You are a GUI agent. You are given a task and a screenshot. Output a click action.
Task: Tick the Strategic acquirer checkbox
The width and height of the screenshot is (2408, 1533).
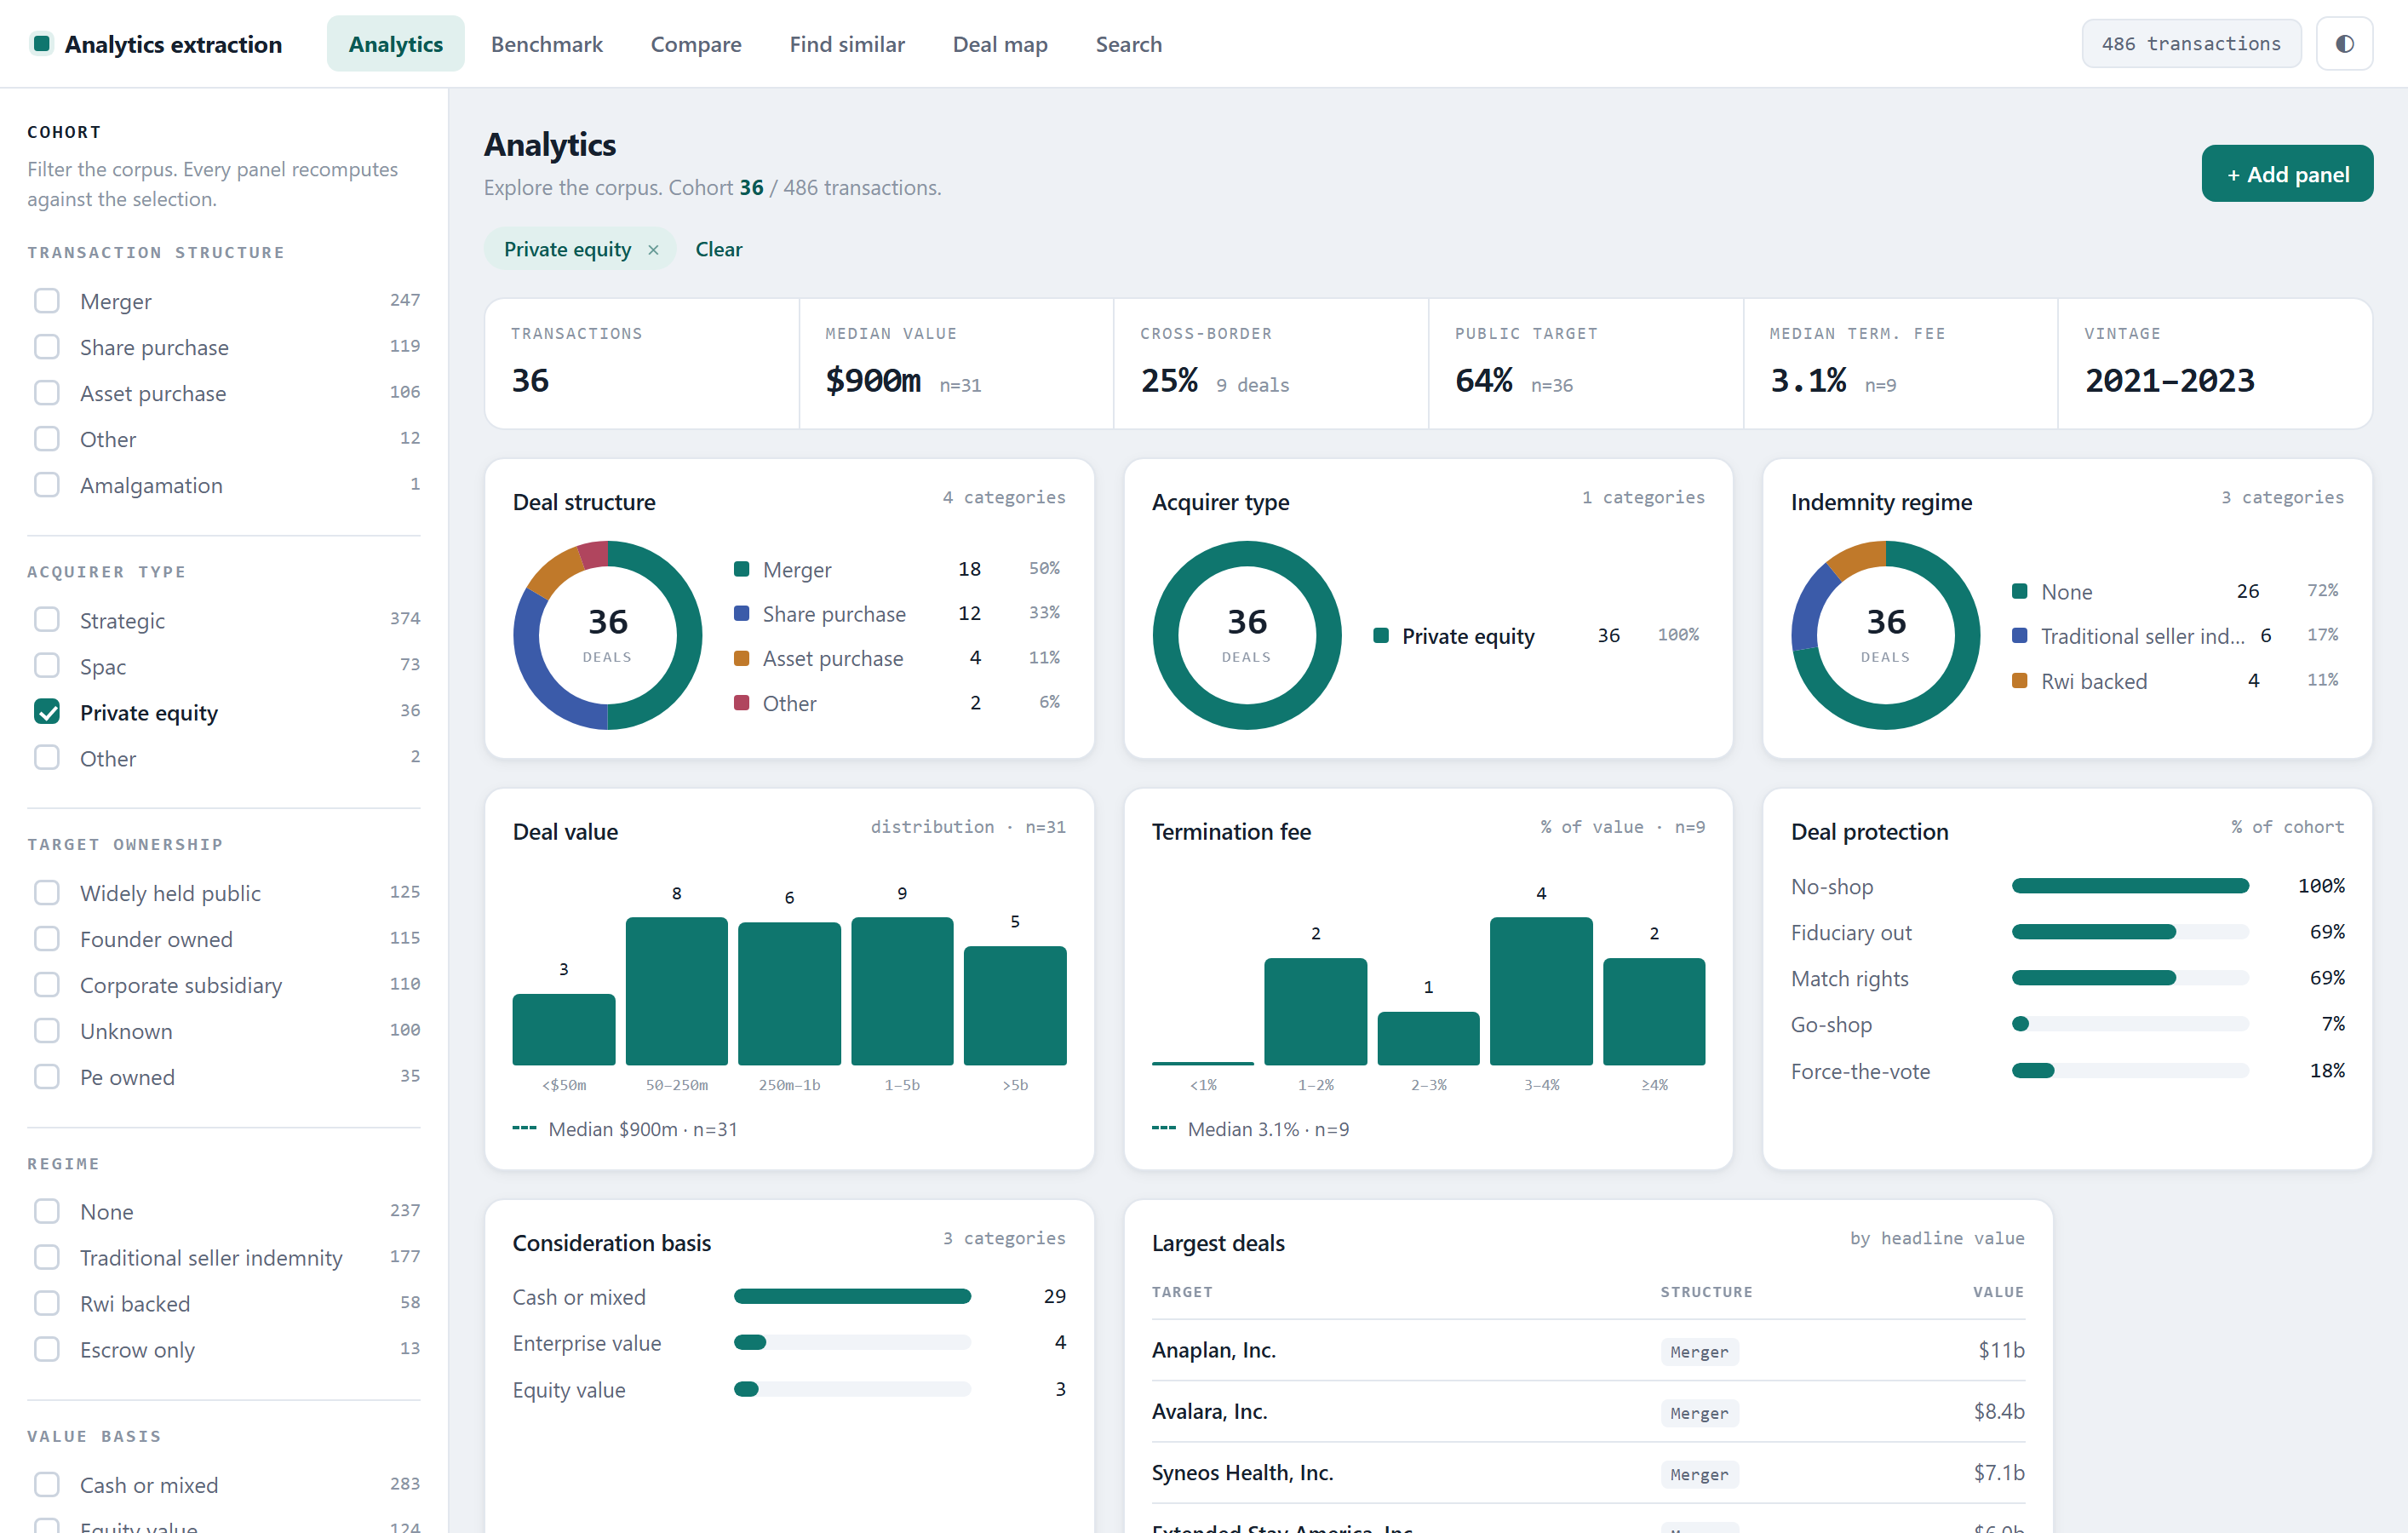coord(47,620)
